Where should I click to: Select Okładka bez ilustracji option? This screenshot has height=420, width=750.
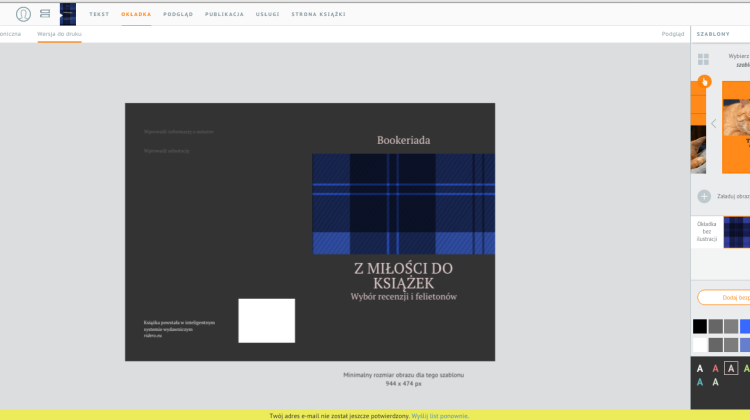(x=707, y=232)
